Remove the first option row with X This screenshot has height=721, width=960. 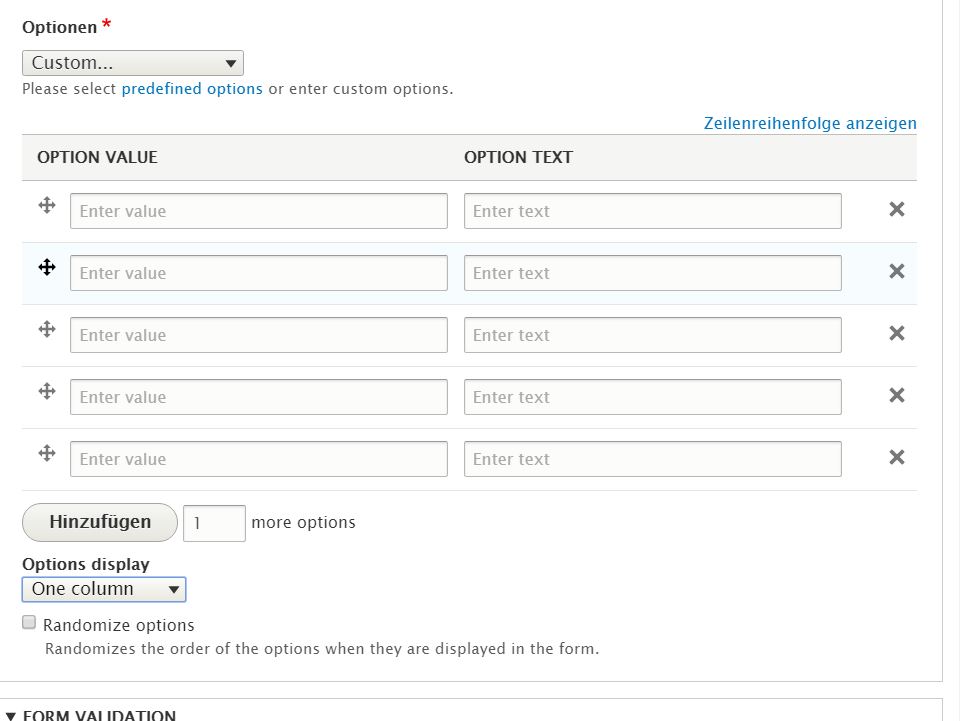pos(897,209)
